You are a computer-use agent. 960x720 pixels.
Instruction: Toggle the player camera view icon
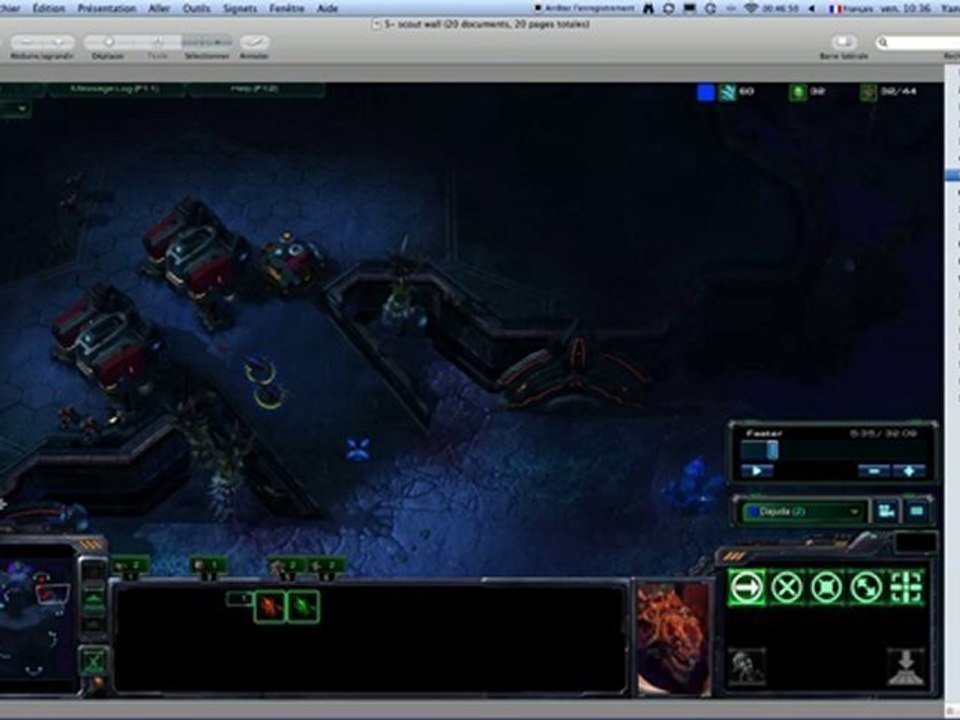click(x=886, y=511)
